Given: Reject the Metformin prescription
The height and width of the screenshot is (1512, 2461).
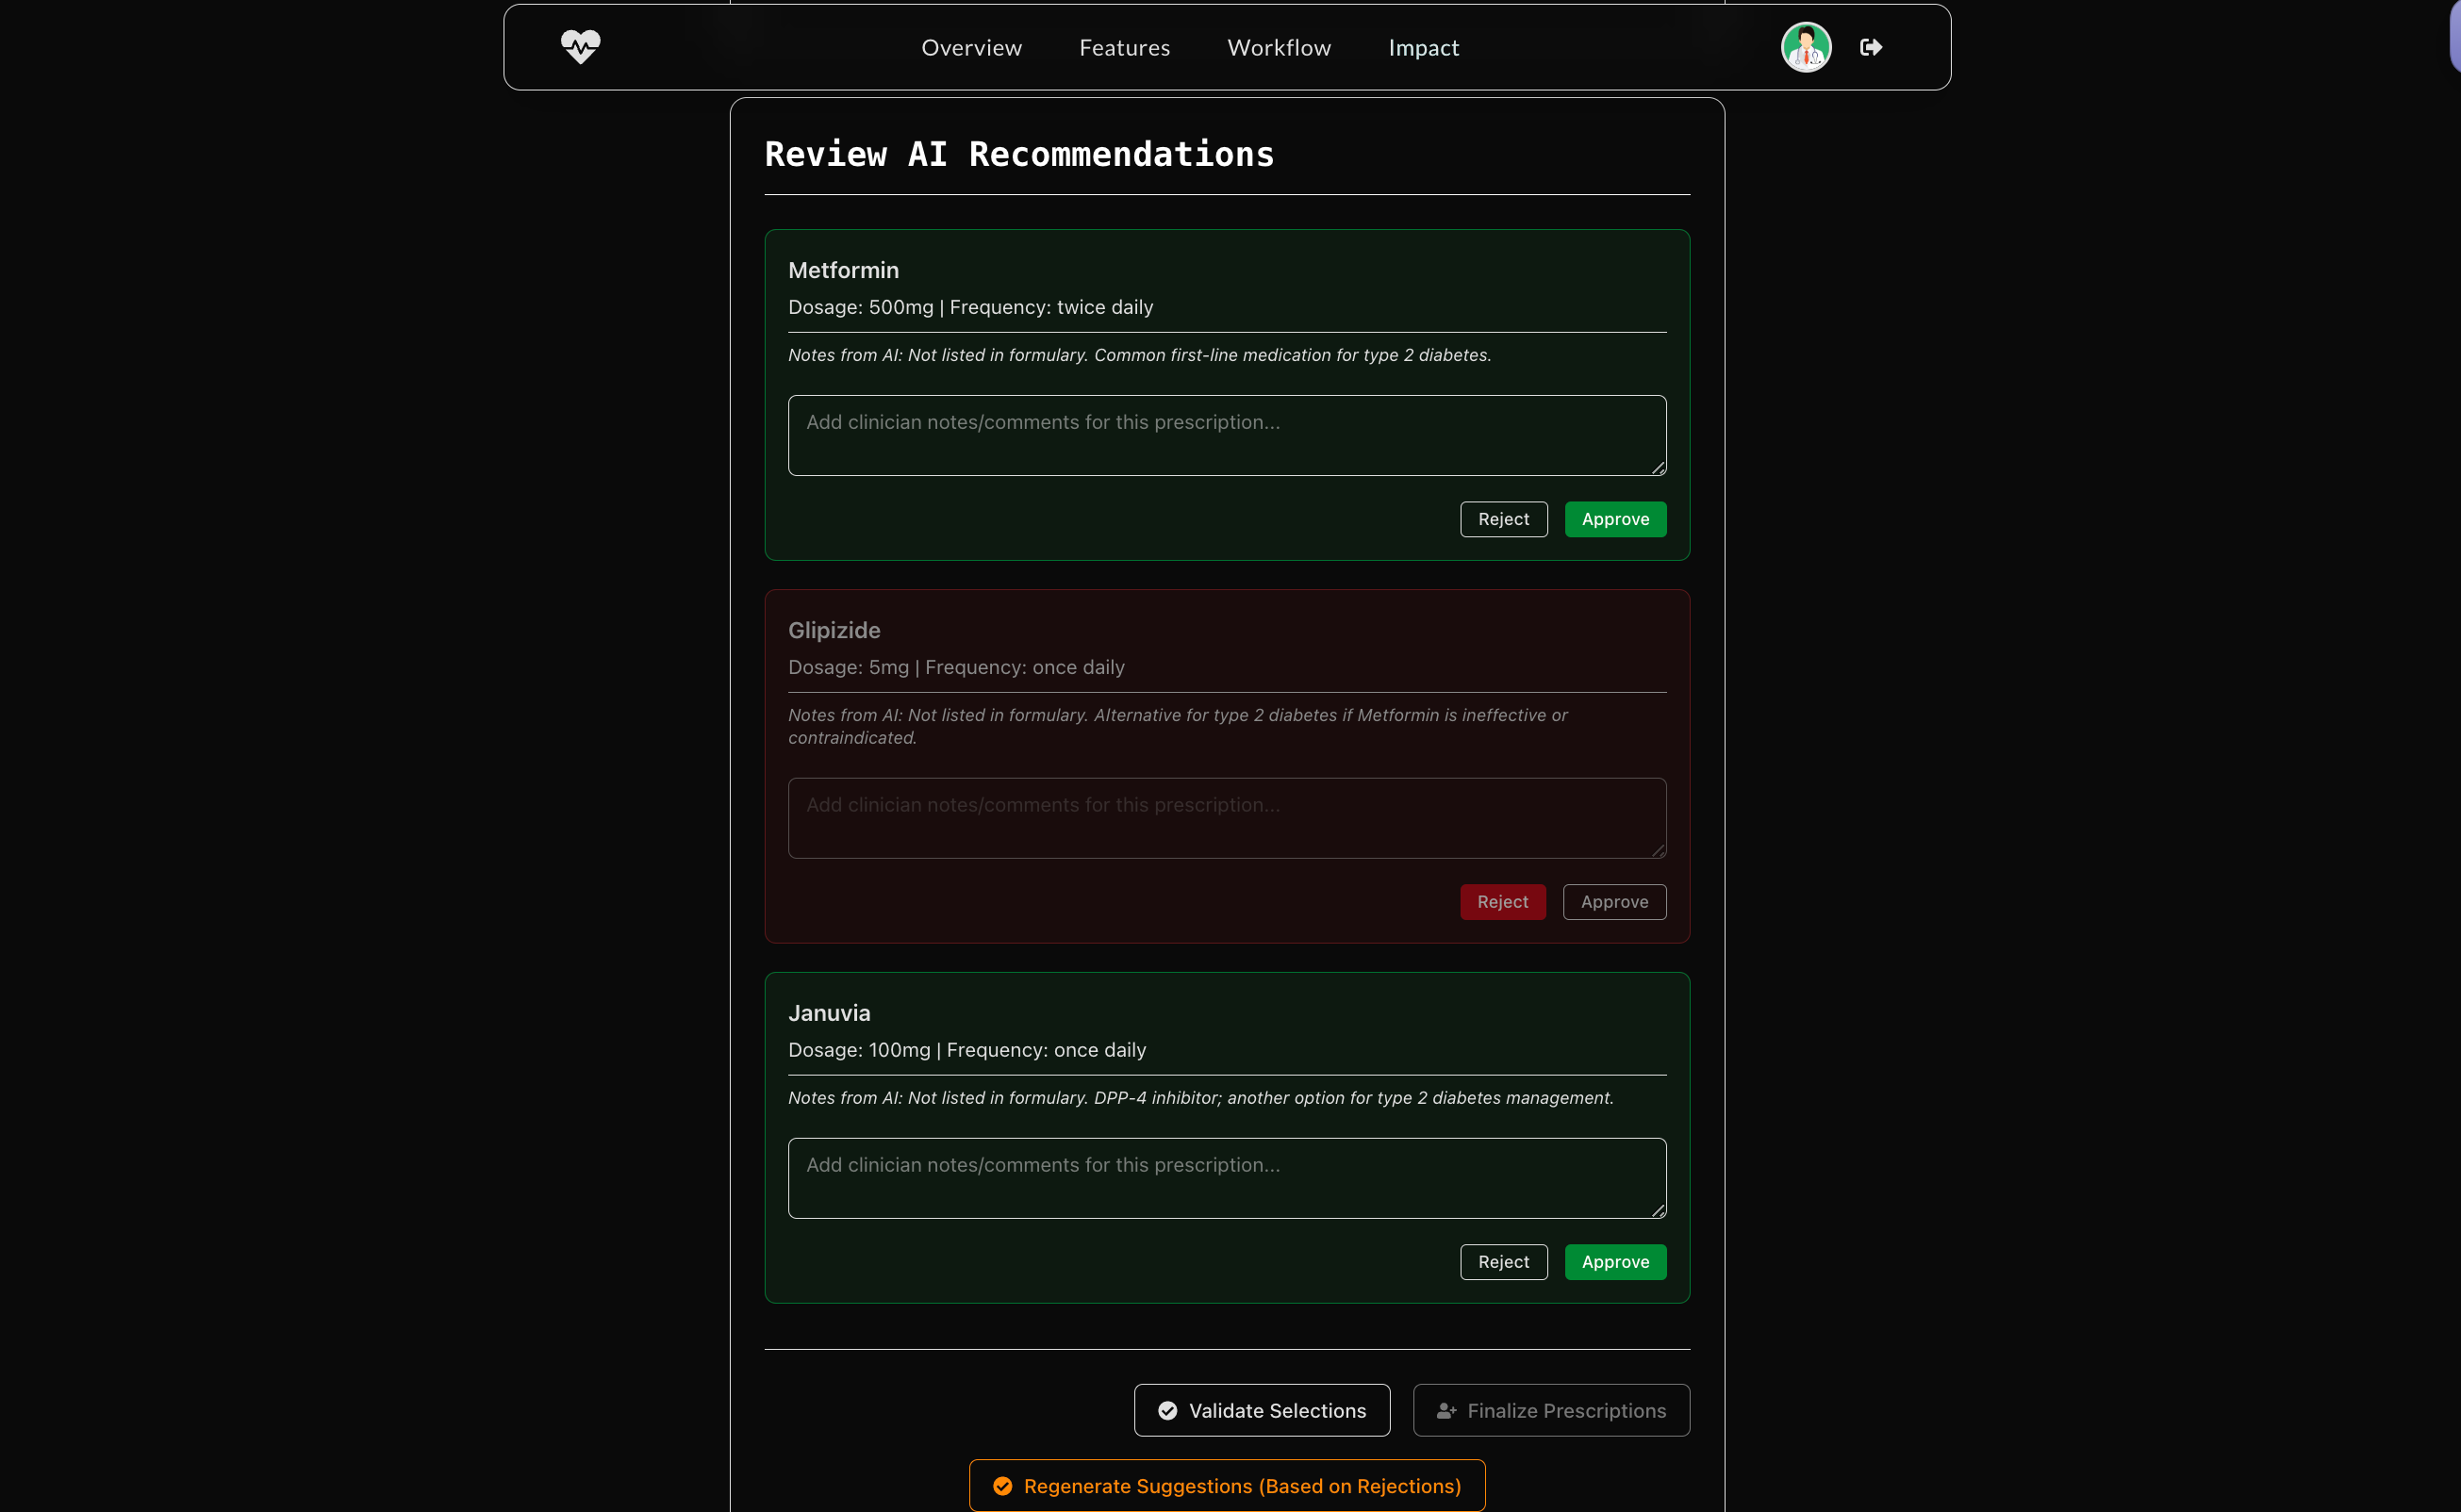Looking at the screenshot, I should (x=1503, y=519).
